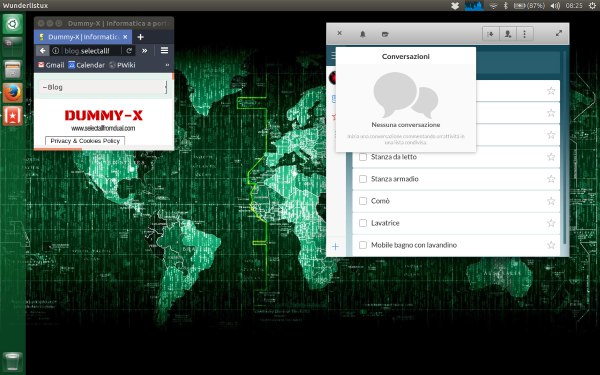600x375 pixels.
Task: Expand Firefox toolbar overflow chevron
Action: pos(145,51)
